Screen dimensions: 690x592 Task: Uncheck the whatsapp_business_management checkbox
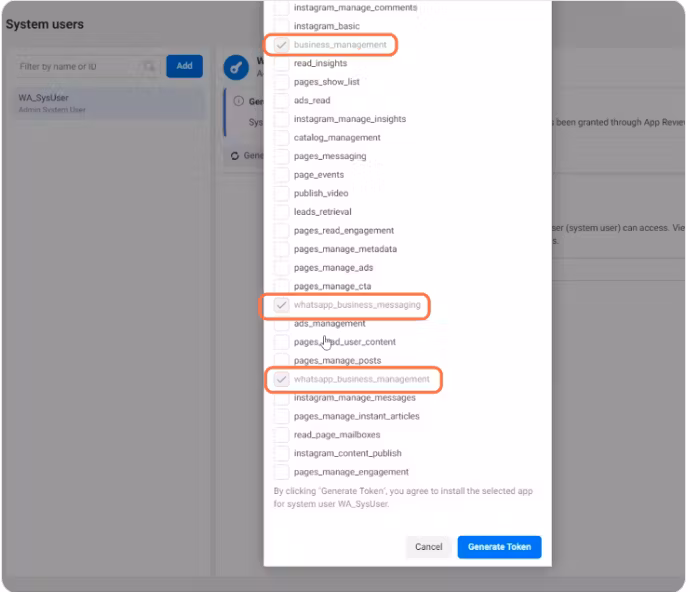(x=282, y=380)
